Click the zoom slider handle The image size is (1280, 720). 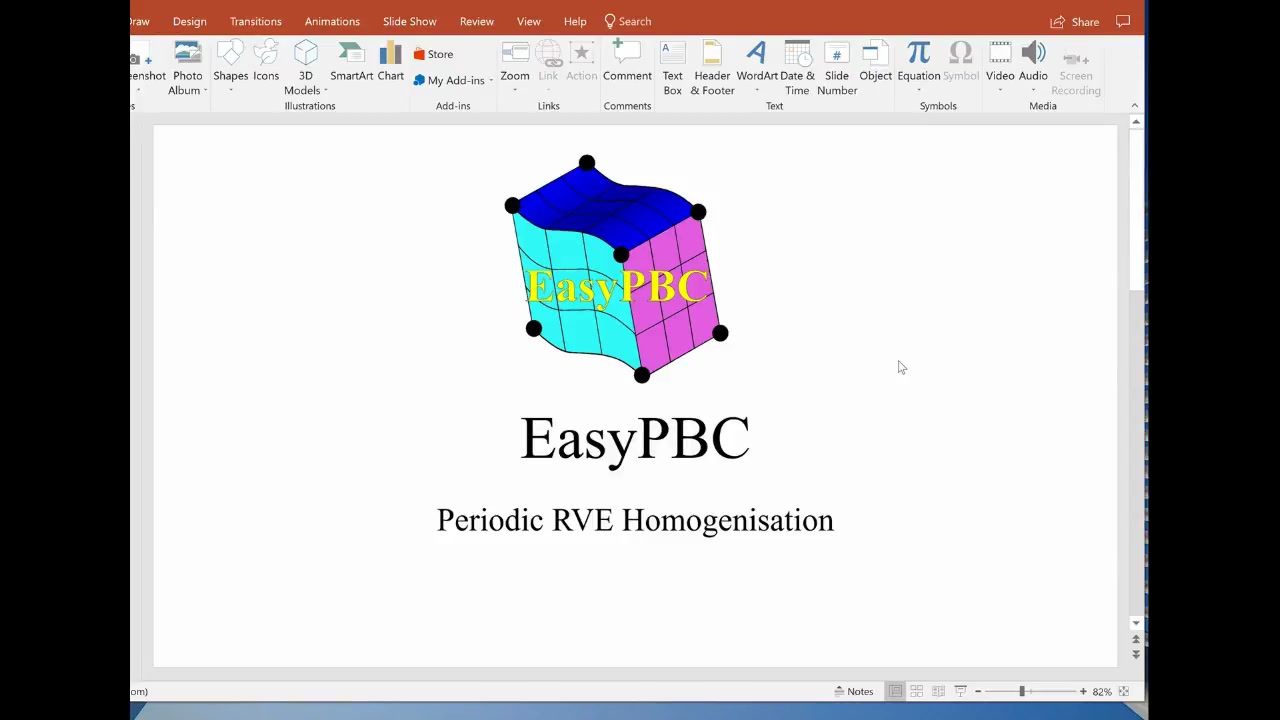point(1022,691)
